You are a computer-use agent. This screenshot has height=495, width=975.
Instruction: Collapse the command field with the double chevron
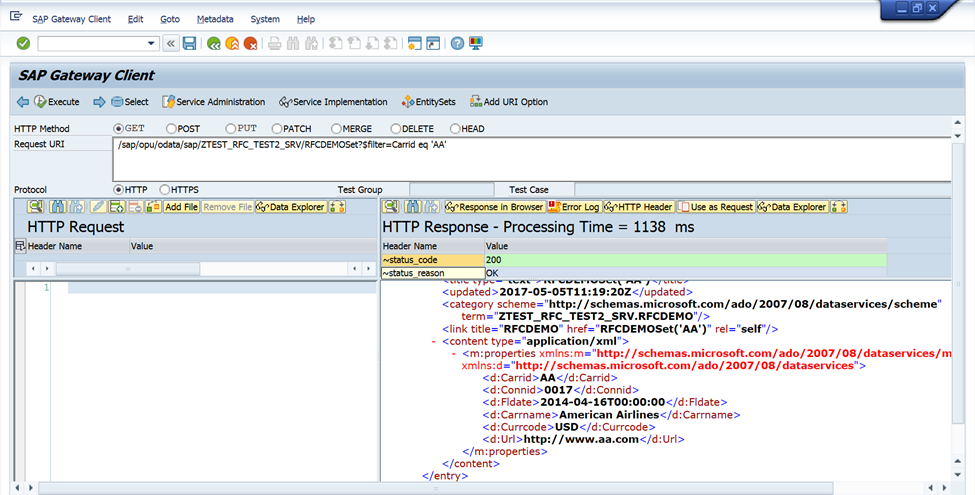pos(170,44)
